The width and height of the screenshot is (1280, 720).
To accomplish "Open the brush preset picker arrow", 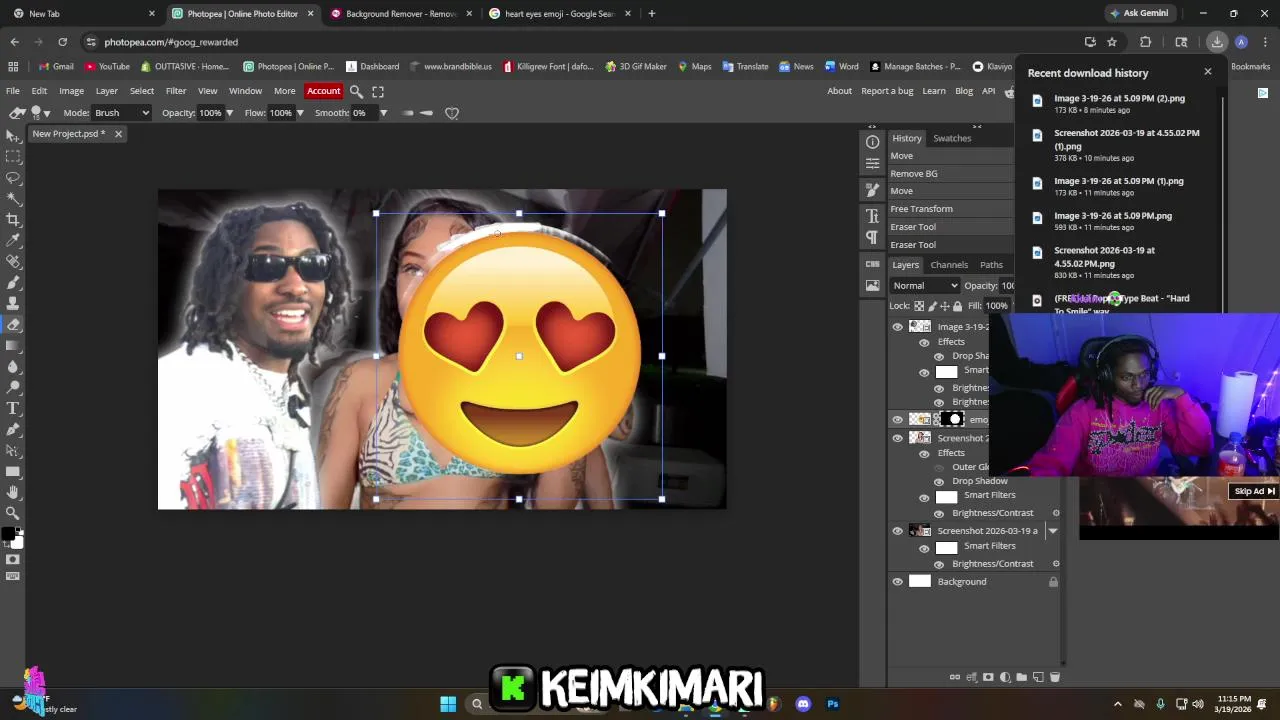I will 46,113.
